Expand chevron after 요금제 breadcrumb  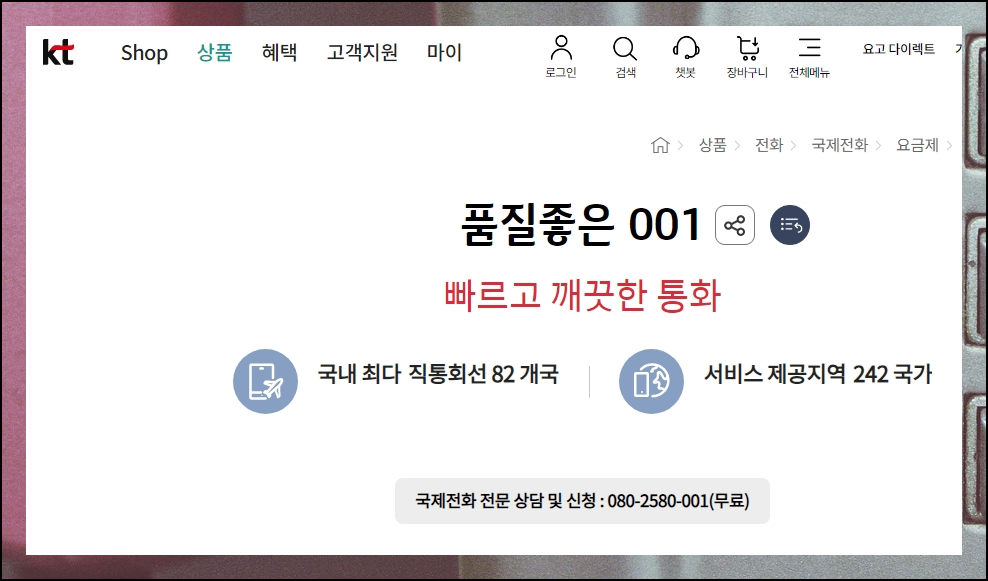point(948,146)
